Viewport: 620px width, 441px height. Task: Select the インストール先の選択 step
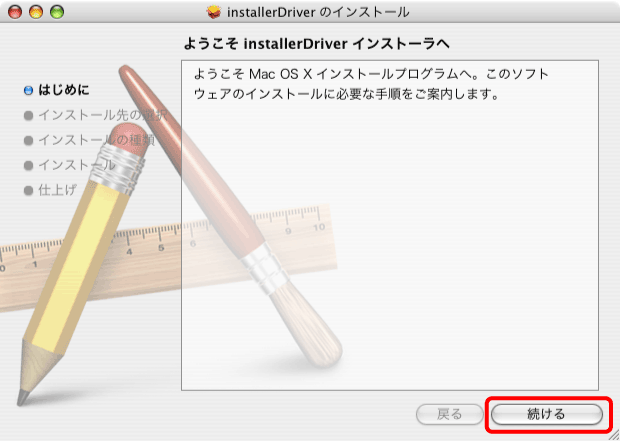coord(103,115)
